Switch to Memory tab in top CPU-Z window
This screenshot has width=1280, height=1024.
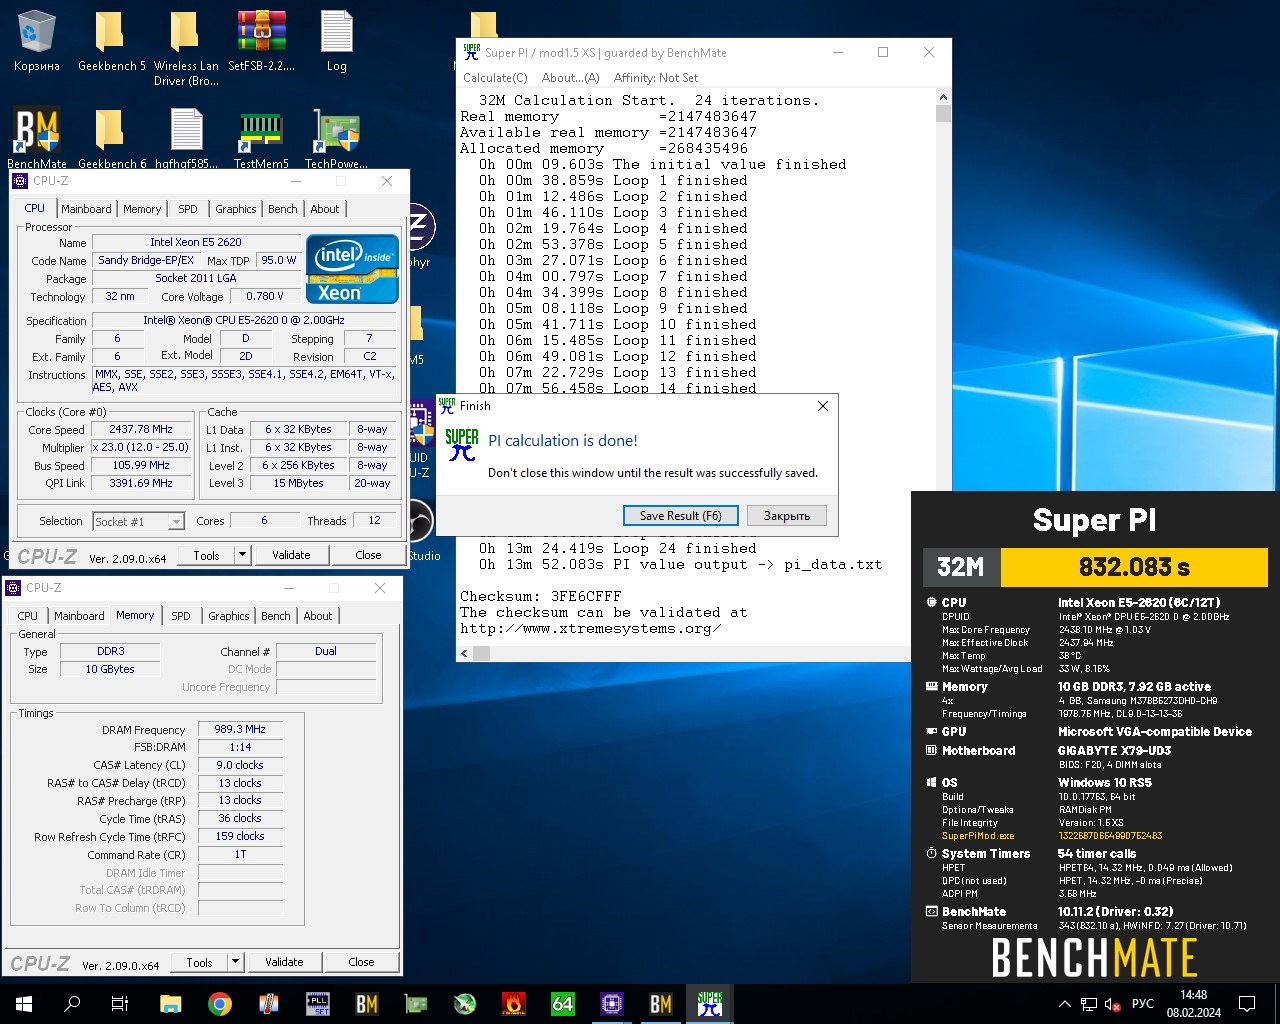pyautogui.click(x=142, y=209)
